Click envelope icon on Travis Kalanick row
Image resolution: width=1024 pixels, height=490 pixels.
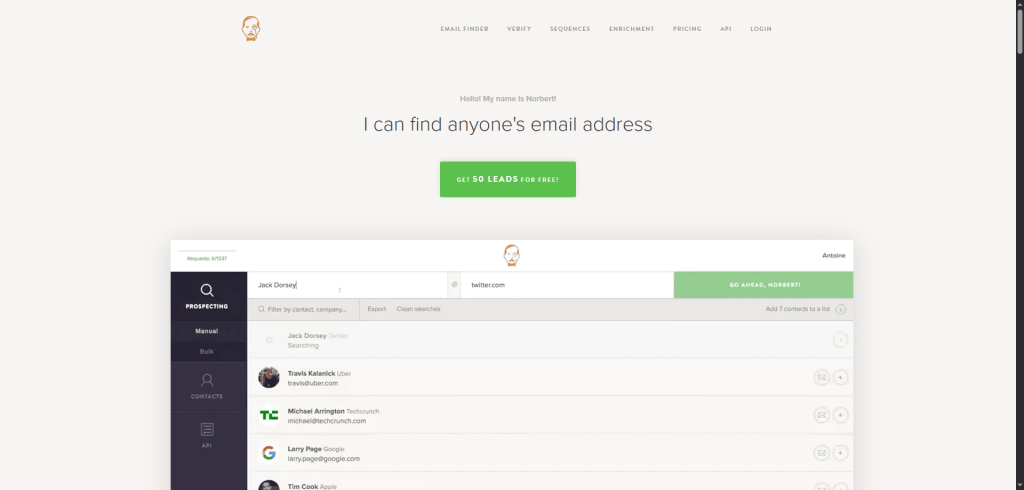click(x=822, y=378)
